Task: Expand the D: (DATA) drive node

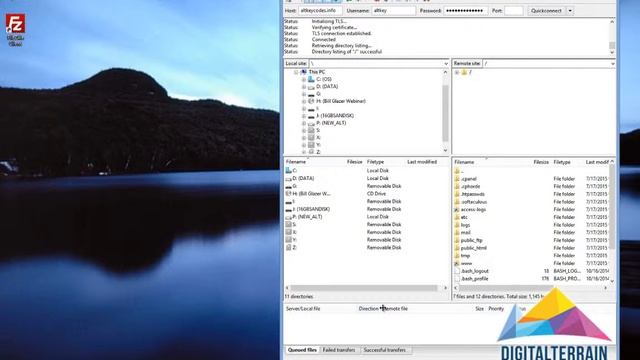Action: point(304,87)
